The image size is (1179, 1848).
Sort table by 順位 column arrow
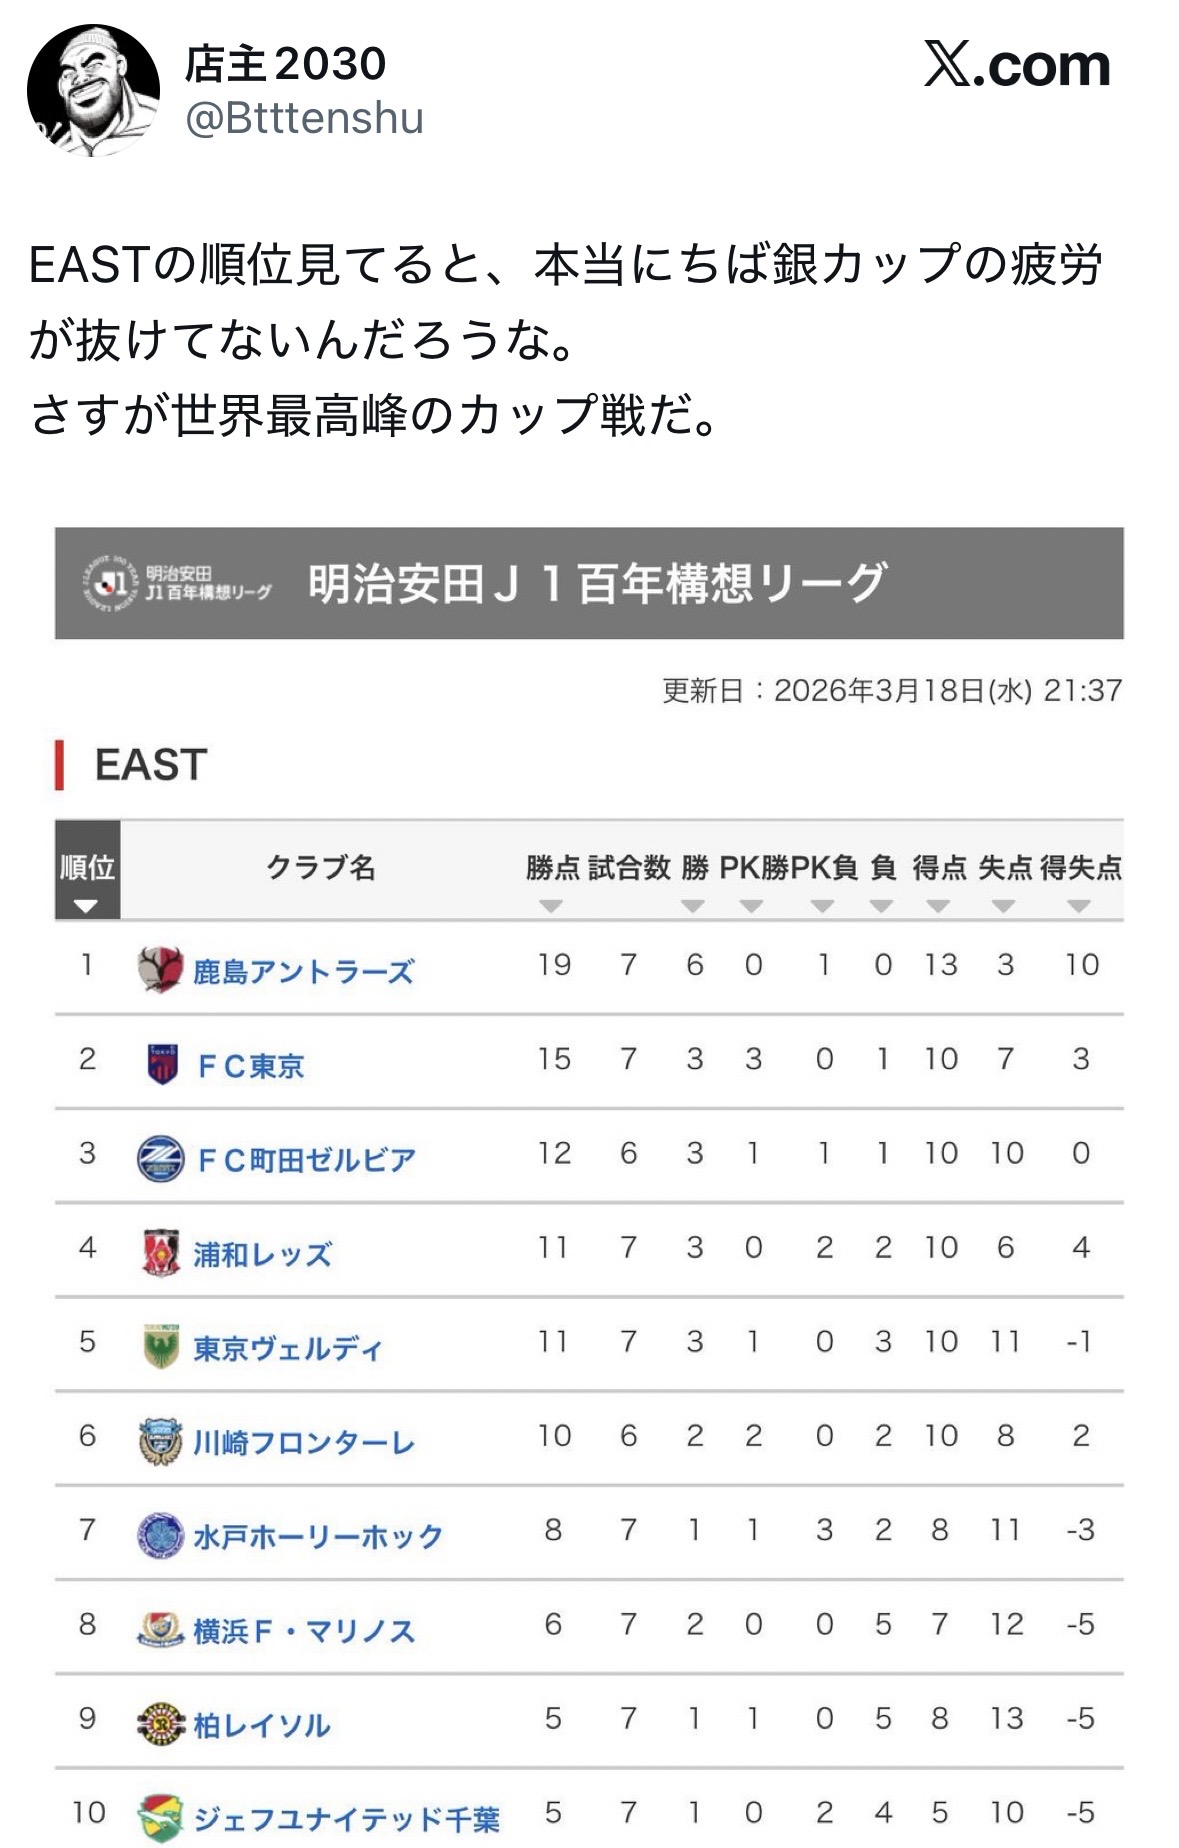[86, 906]
